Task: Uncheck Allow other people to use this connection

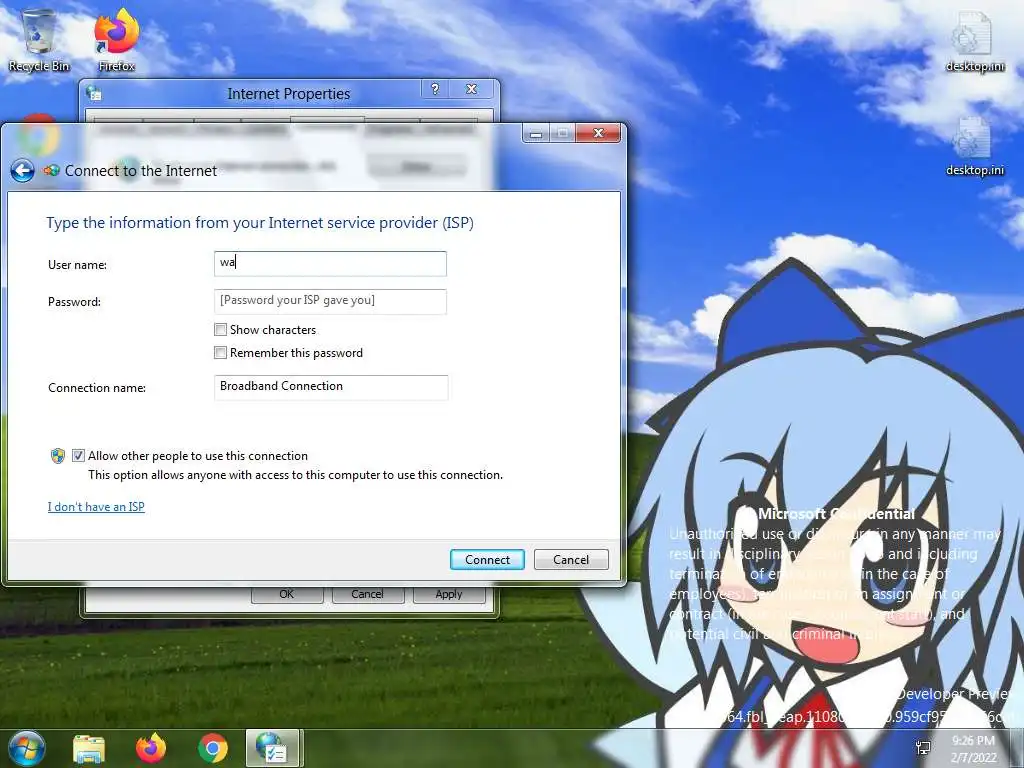Action: coord(78,456)
